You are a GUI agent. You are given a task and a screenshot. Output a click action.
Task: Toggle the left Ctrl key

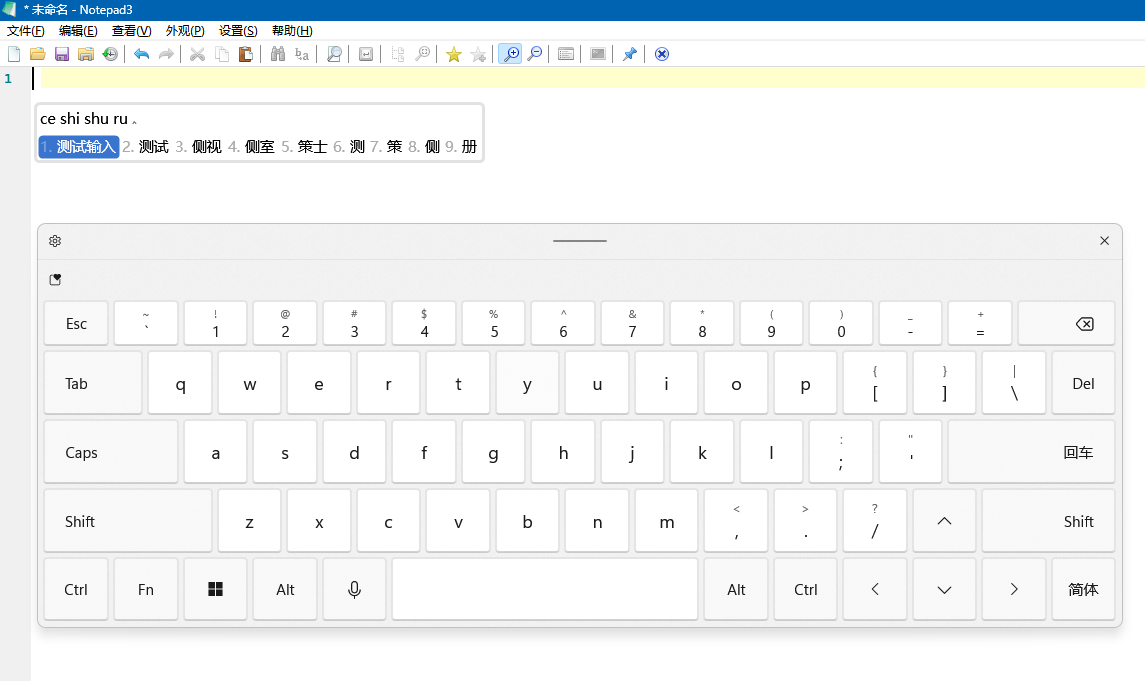(76, 590)
